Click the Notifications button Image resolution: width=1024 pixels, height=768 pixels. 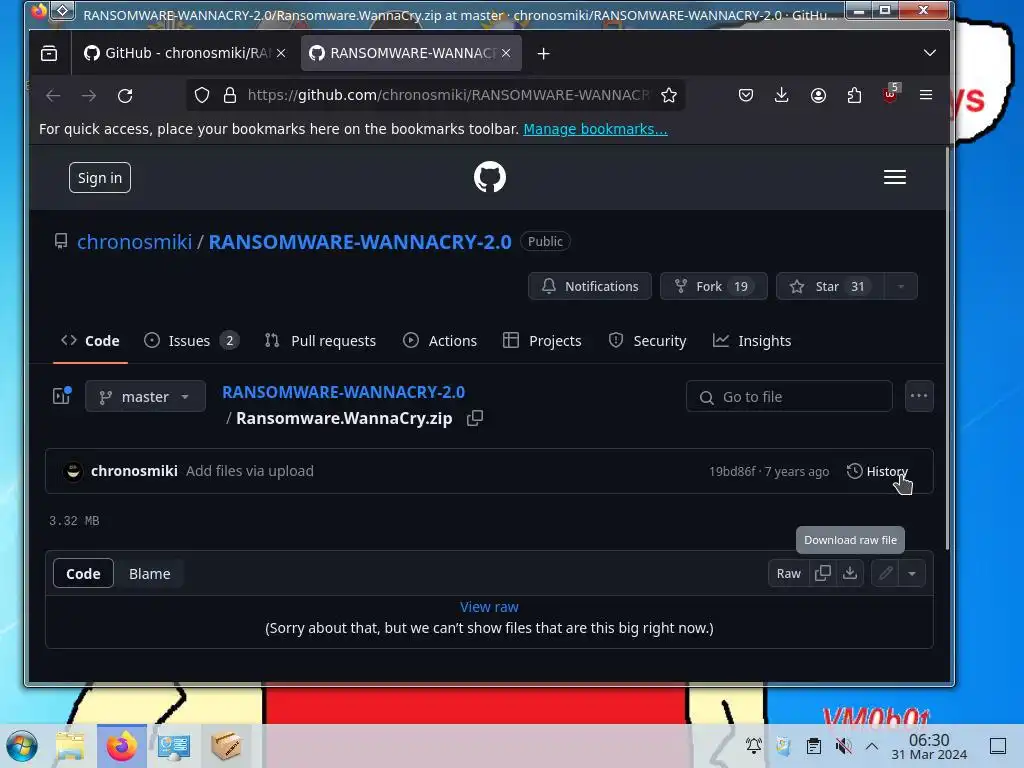(x=590, y=286)
